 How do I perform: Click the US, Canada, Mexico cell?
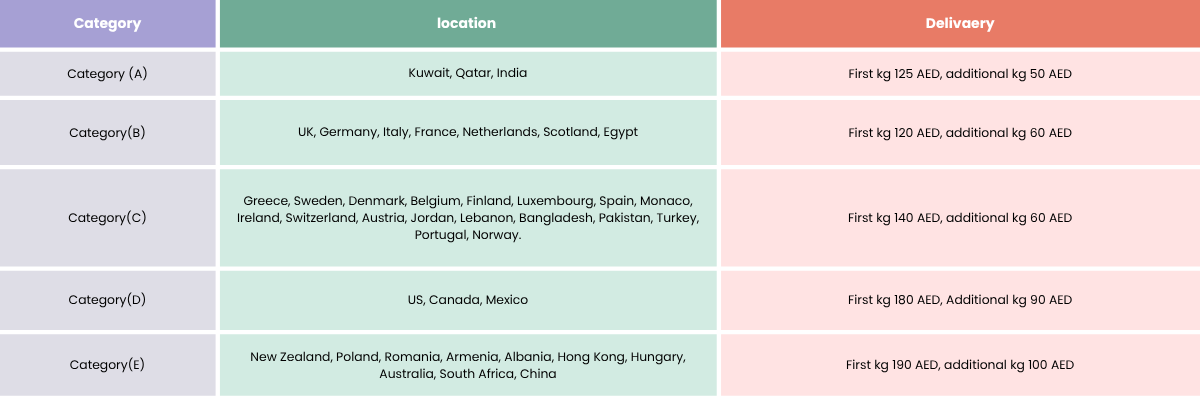coord(467,299)
